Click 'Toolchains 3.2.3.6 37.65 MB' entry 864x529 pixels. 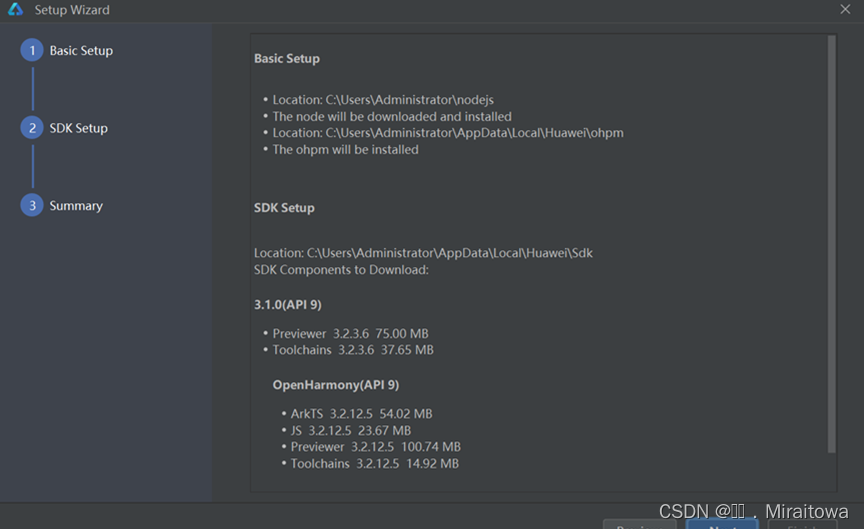(353, 350)
